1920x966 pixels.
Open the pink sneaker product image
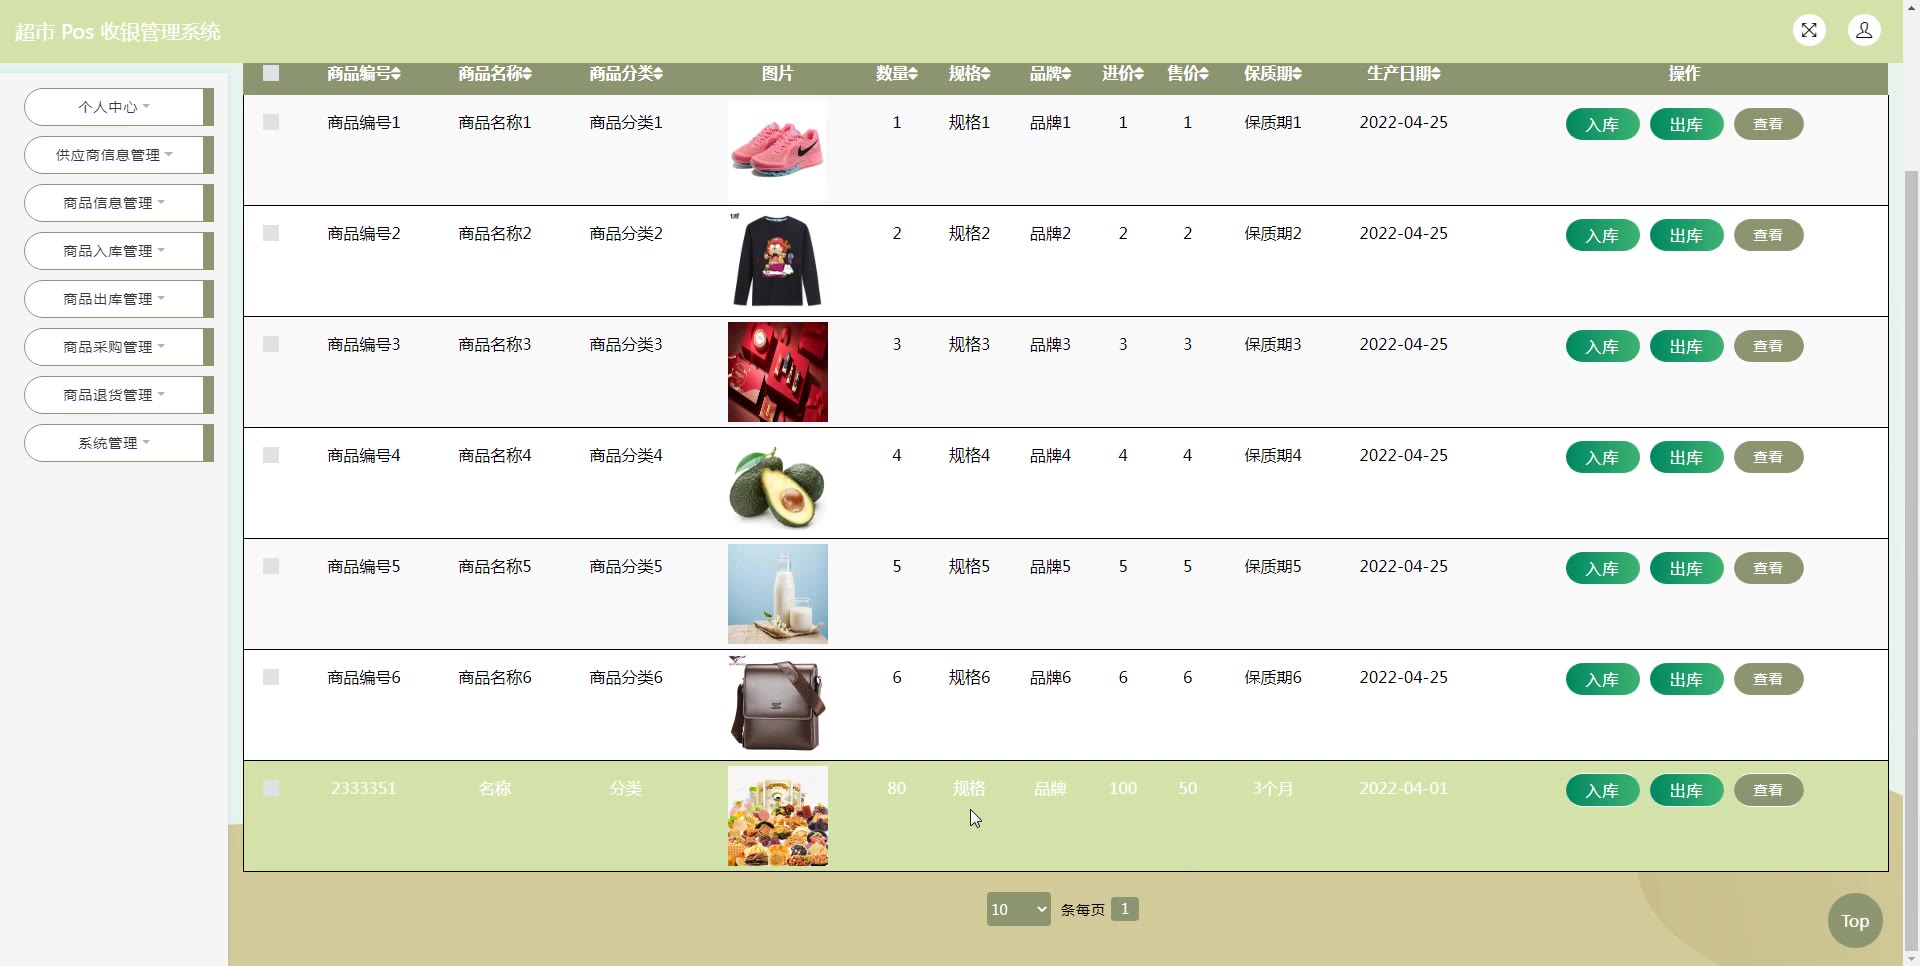(778, 150)
